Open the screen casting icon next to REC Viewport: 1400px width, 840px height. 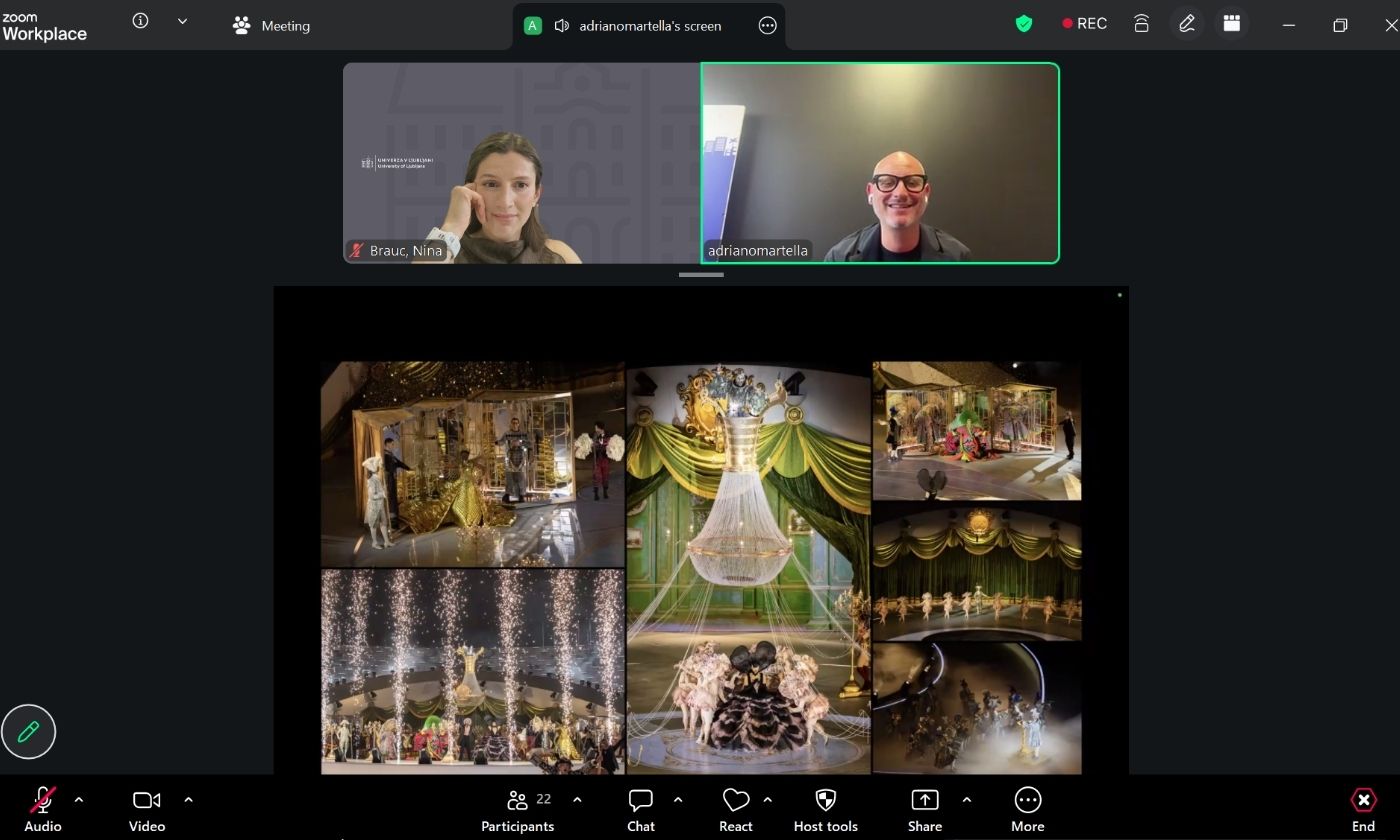[x=1141, y=23]
